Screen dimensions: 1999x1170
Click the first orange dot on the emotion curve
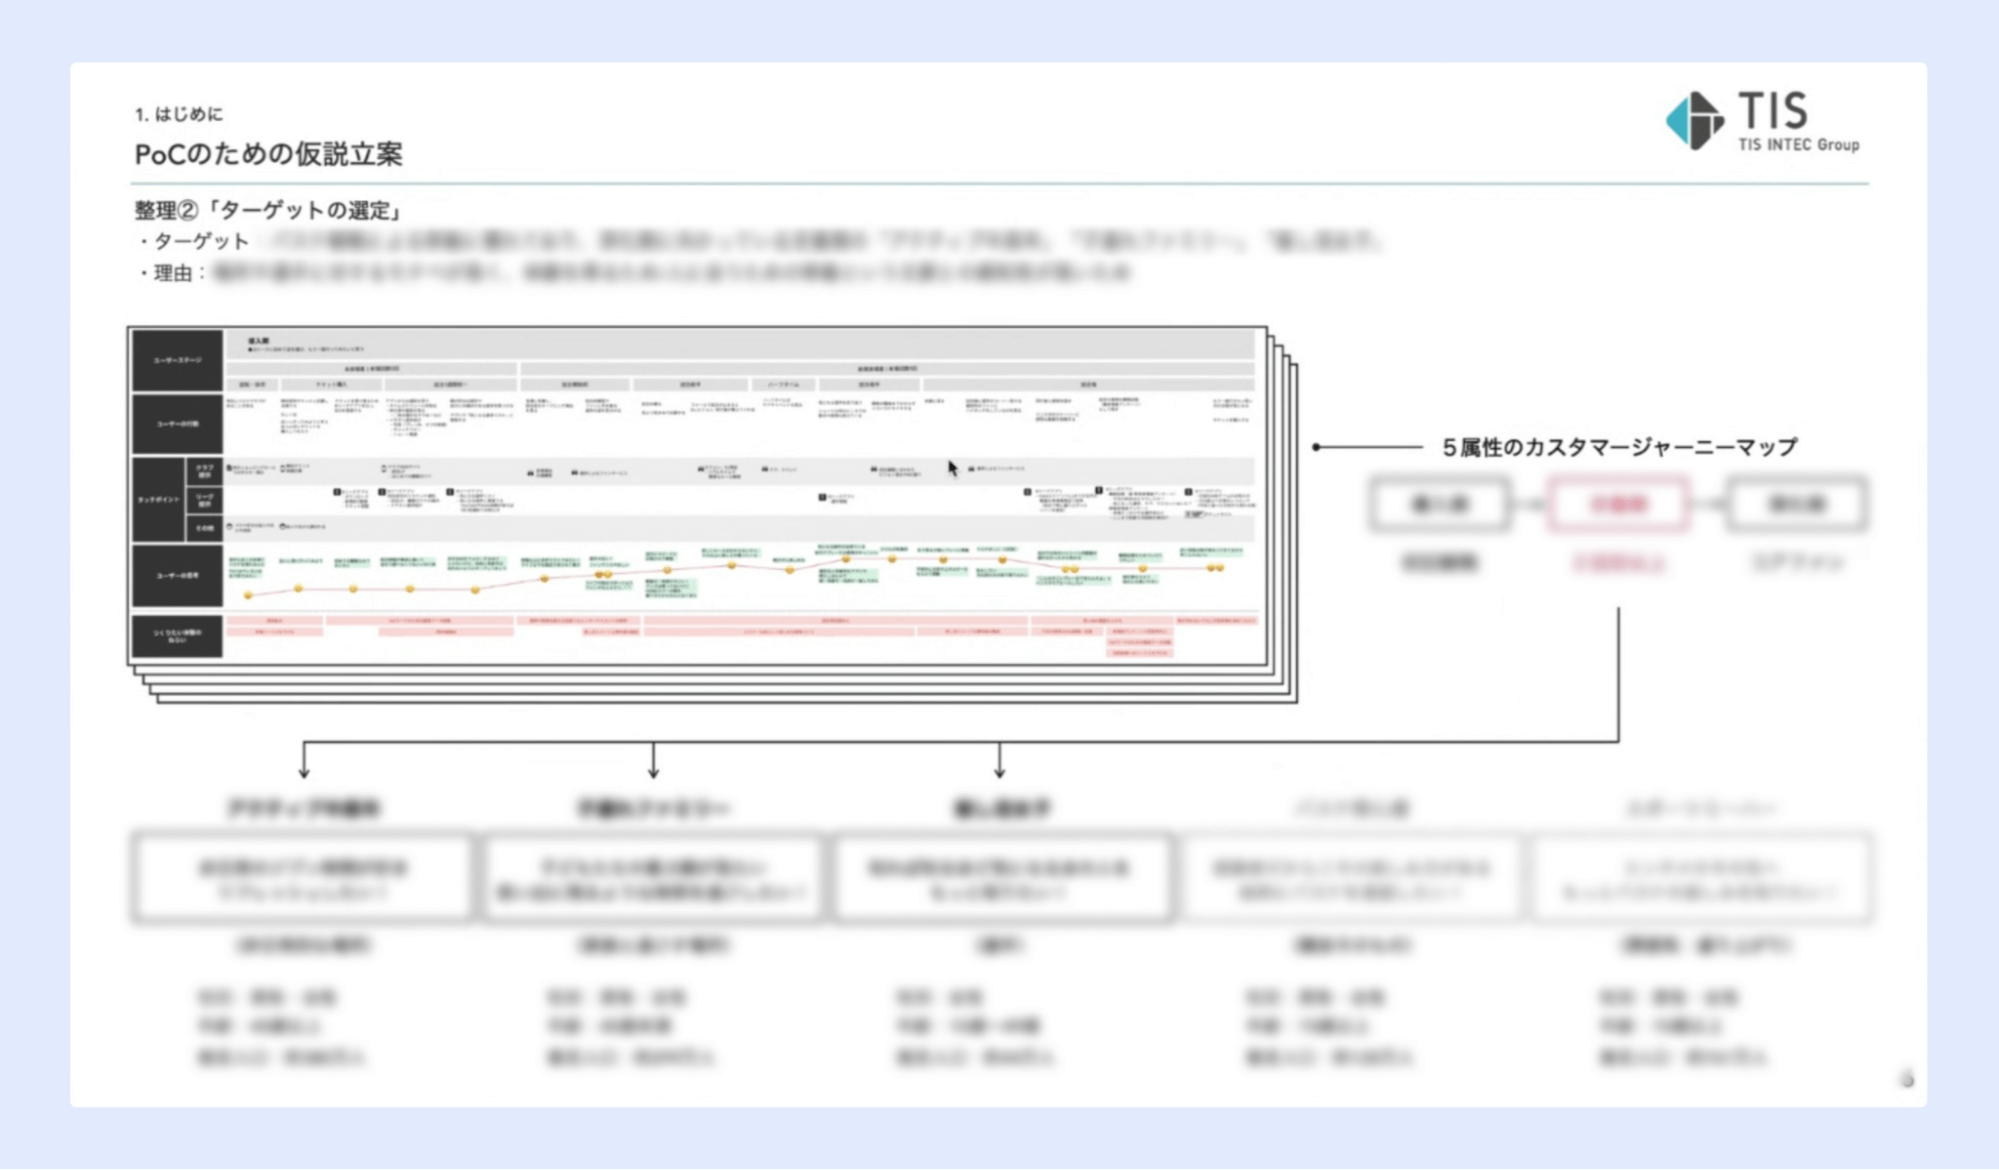247,596
